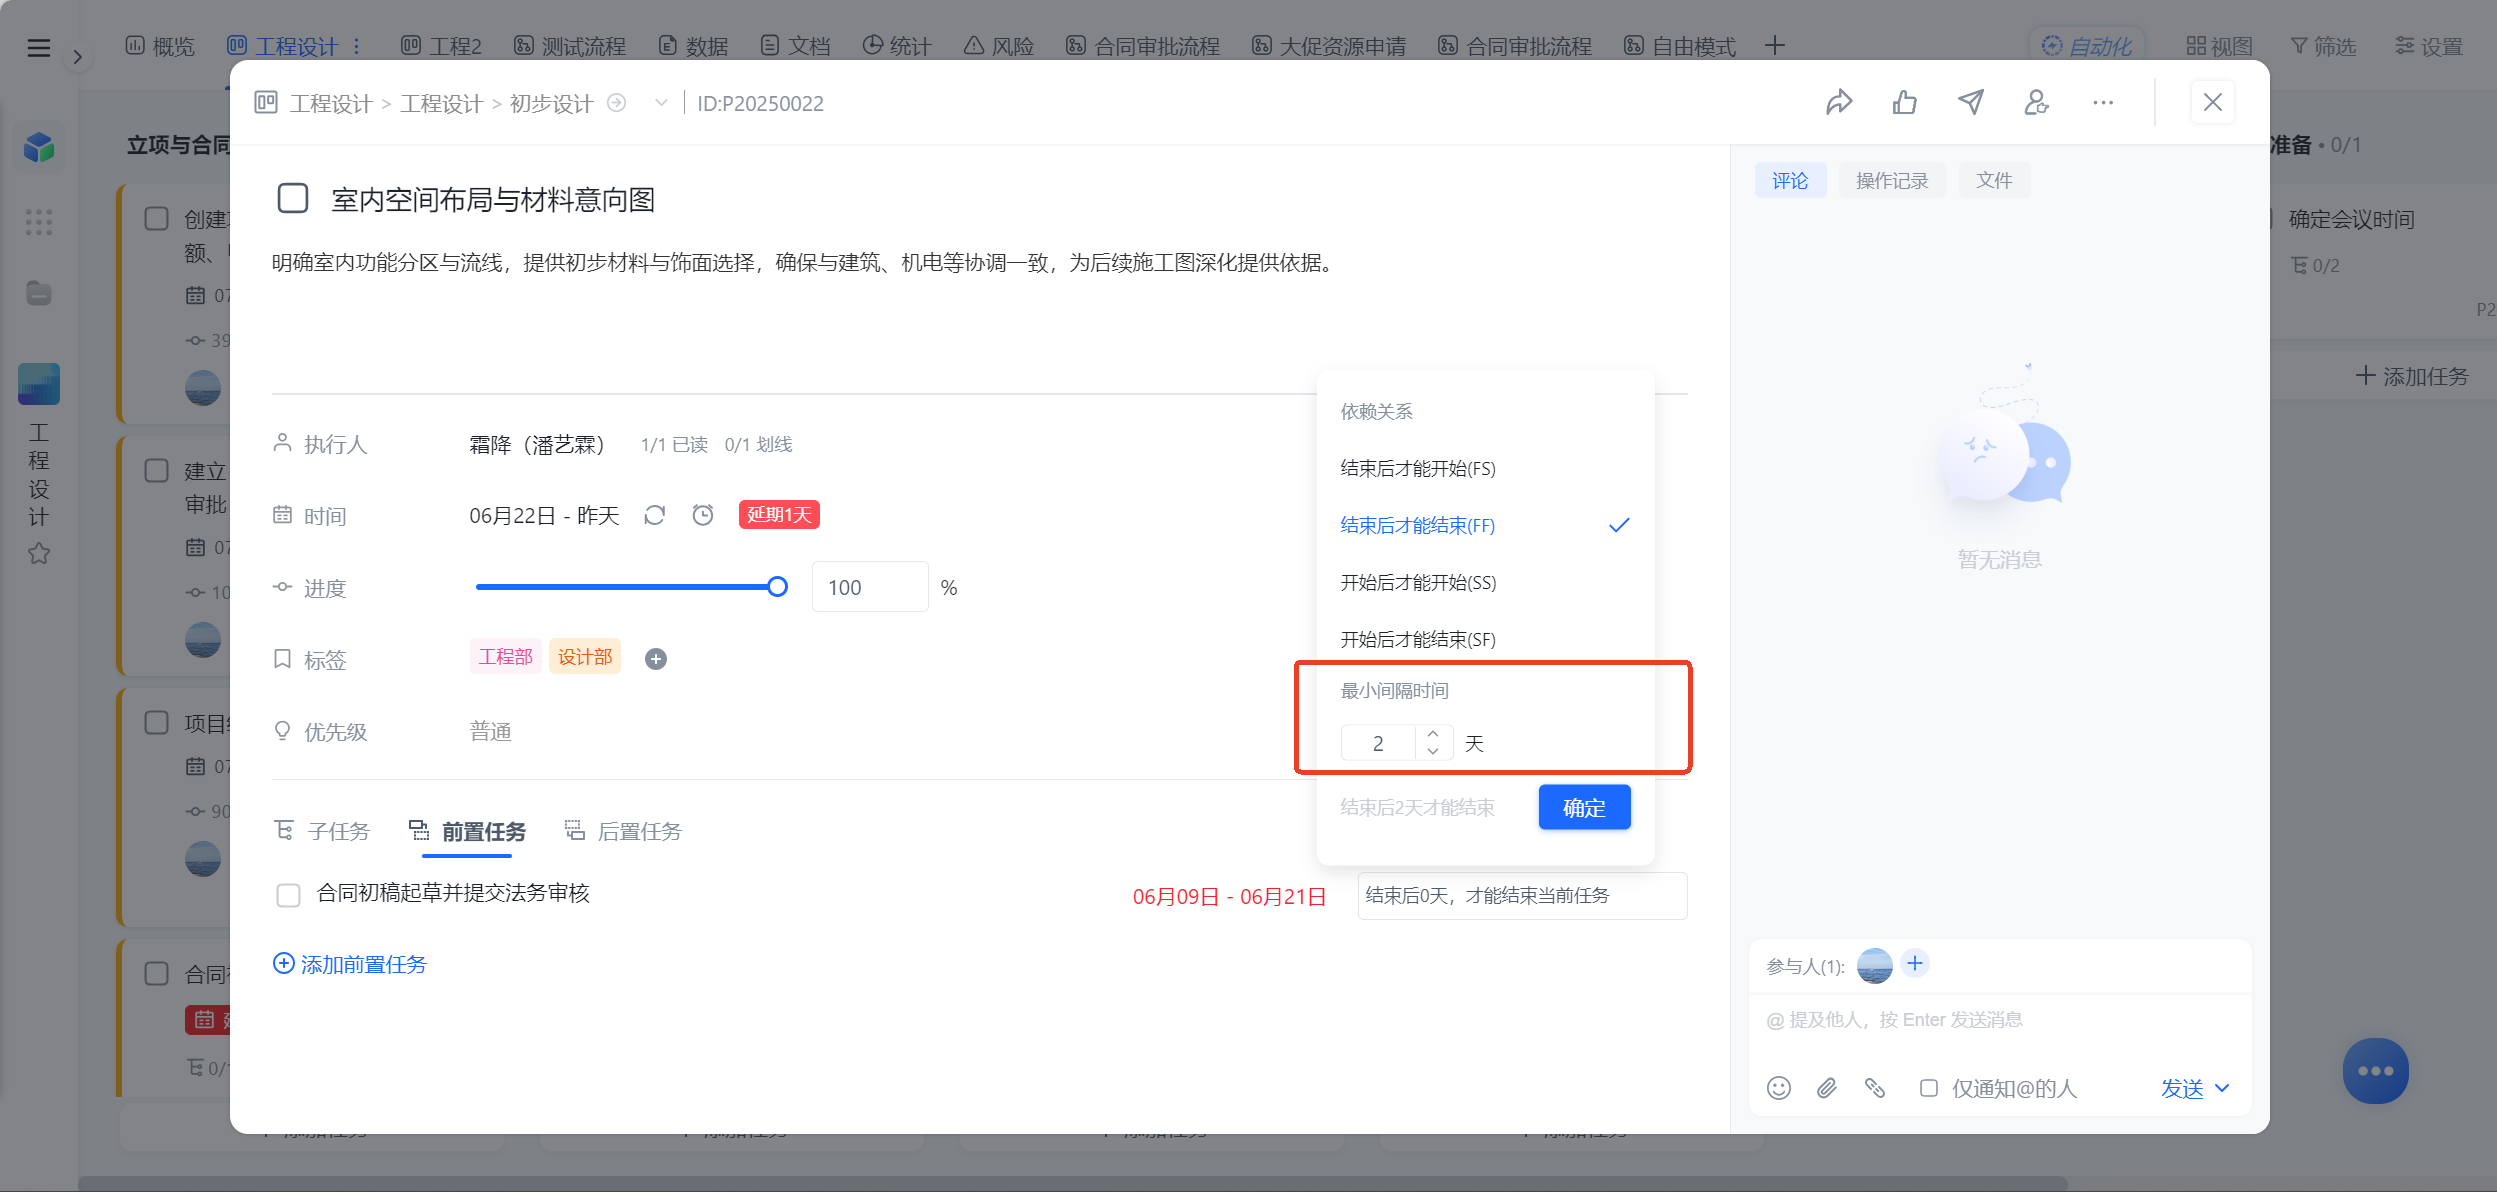
Task: Click the share forward arrow icon
Action: [1839, 102]
